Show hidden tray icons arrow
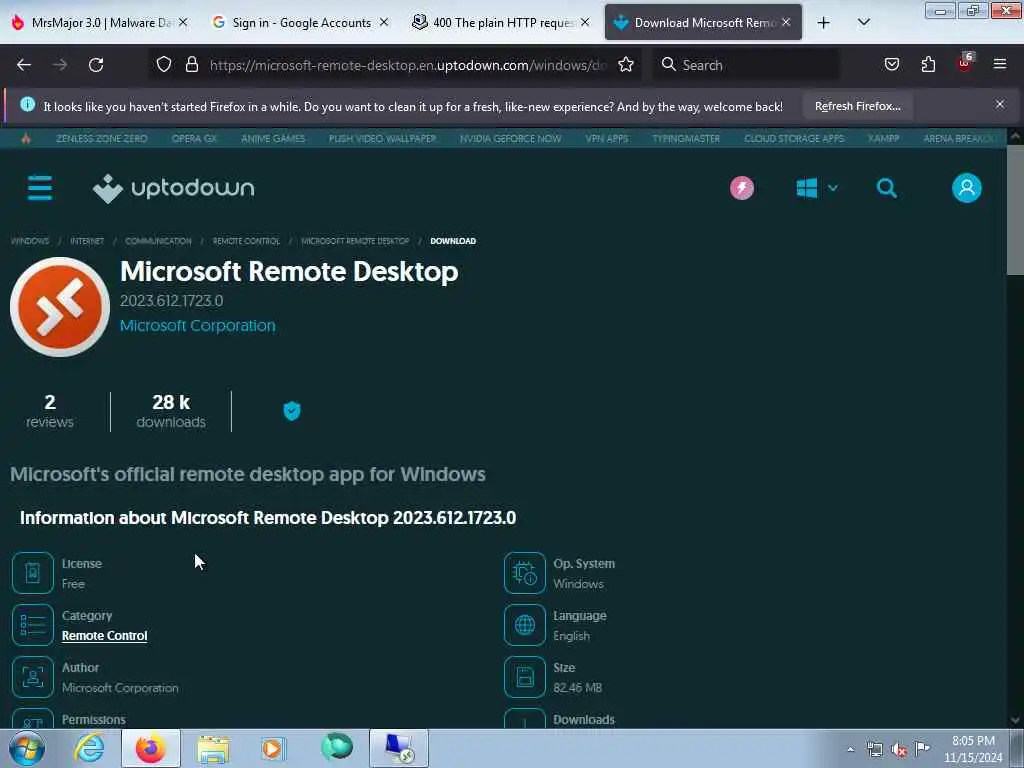1024x768 pixels. tap(850, 750)
